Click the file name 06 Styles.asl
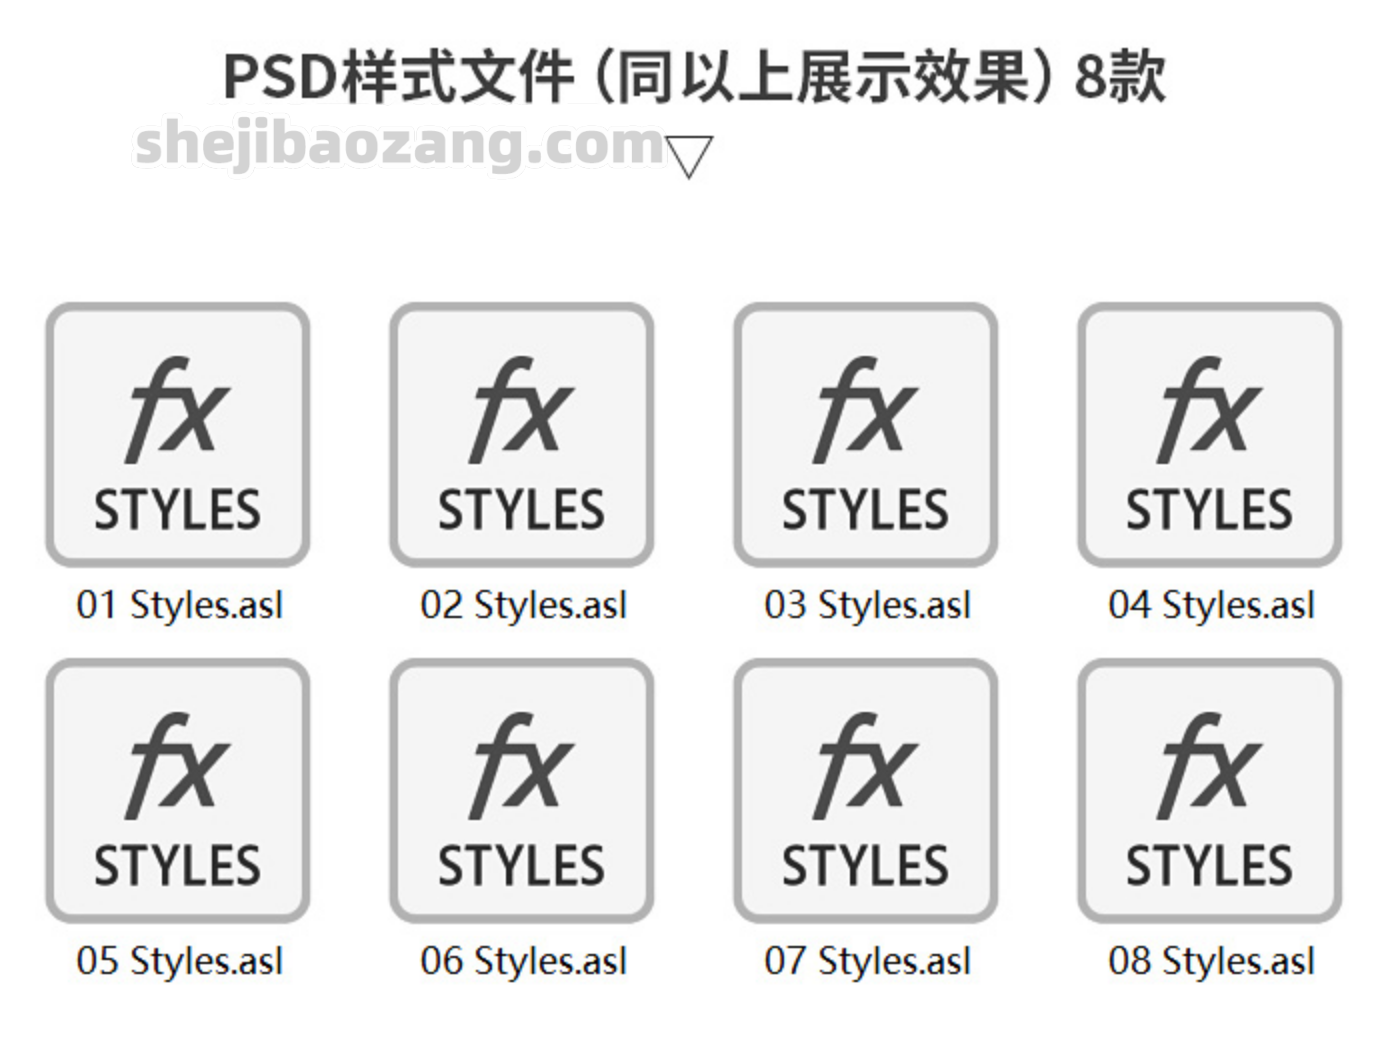The height and width of the screenshot is (1046, 1389). 524,962
